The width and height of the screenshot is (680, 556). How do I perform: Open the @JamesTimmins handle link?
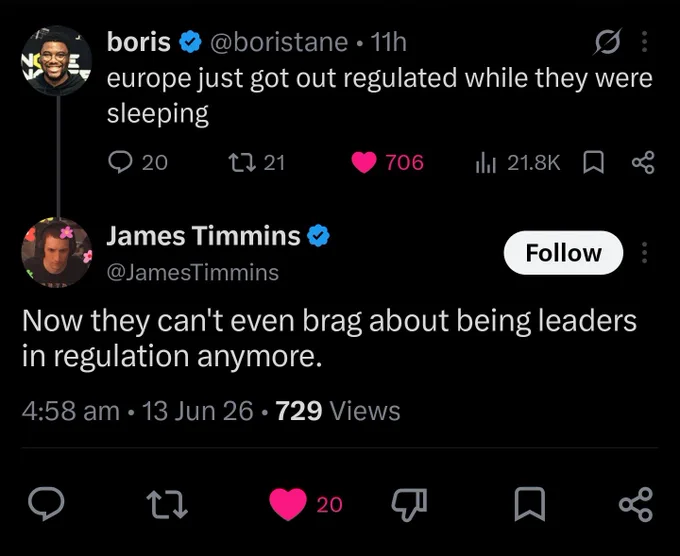pyautogui.click(x=193, y=273)
